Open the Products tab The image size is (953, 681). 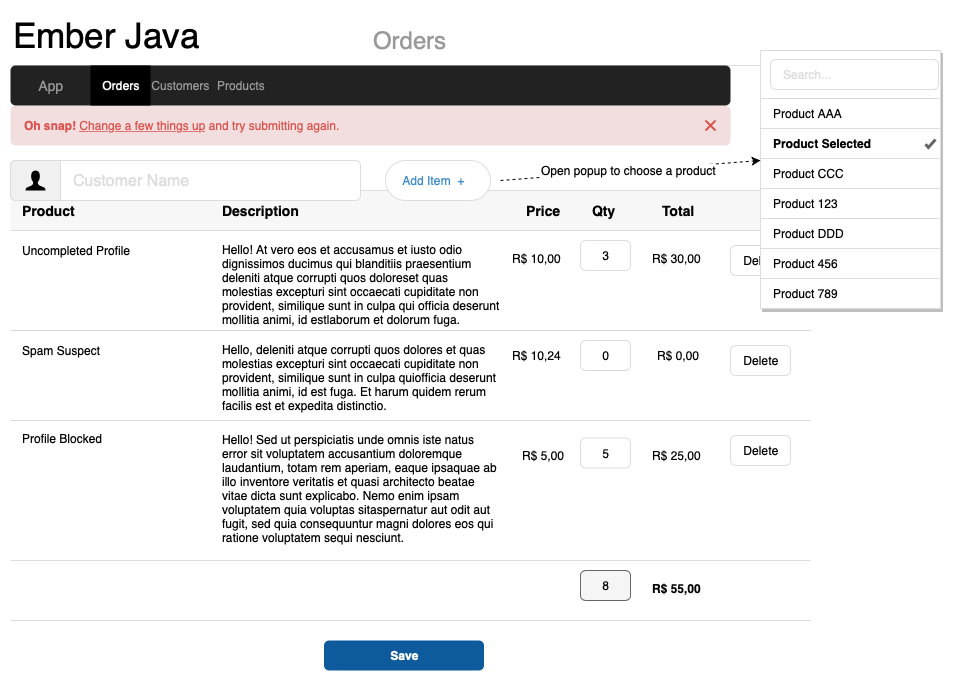241,86
